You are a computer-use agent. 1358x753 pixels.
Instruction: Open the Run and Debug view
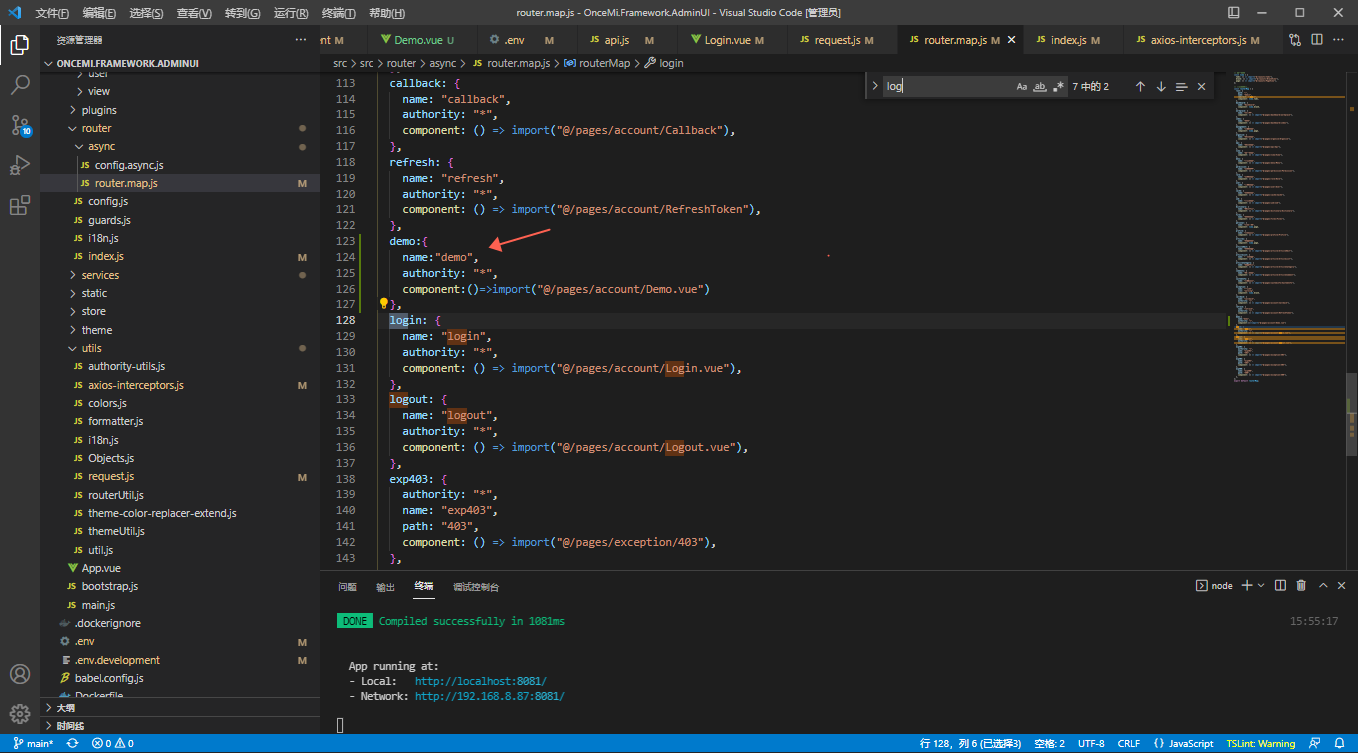(20, 165)
